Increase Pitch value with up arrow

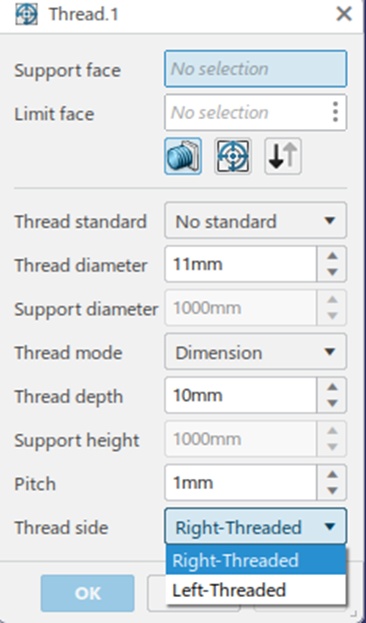332,474
